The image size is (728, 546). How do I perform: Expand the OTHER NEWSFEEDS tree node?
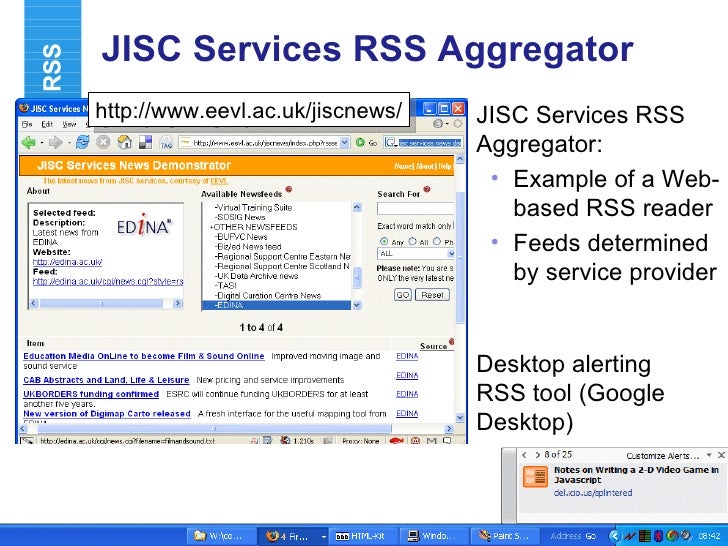click(x=212, y=227)
